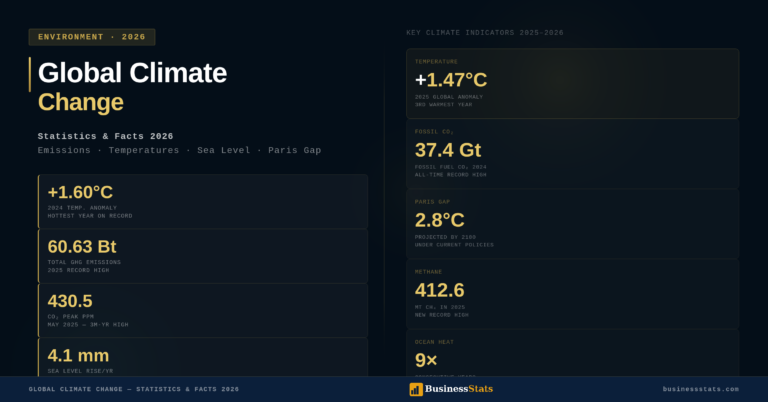Click the 'MAY 2025 — 3M-YR HIGH' caption
Viewport: 768px width, 402px height.
[x=88, y=325]
